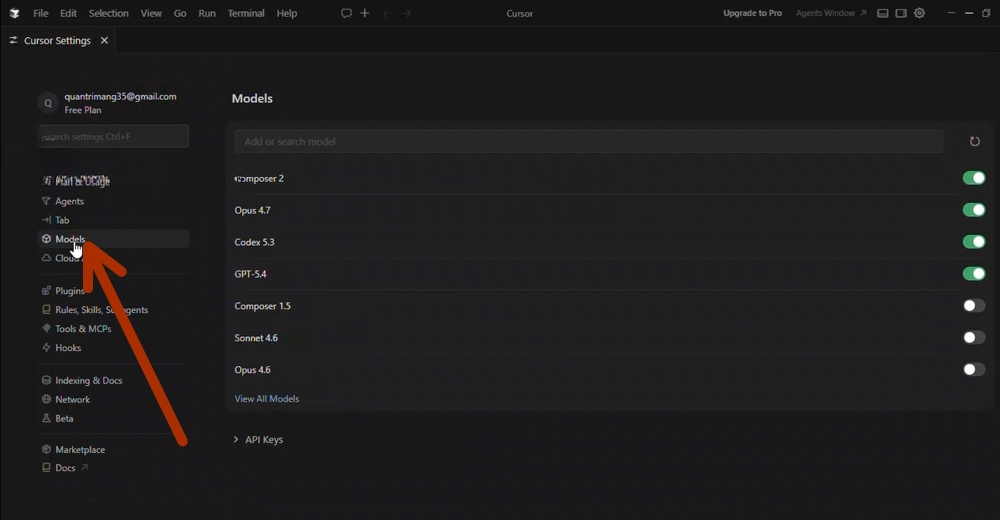The height and width of the screenshot is (520, 1000).
Task: Turn off the GPT-5.4 toggle
Action: click(x=974, y=274)
